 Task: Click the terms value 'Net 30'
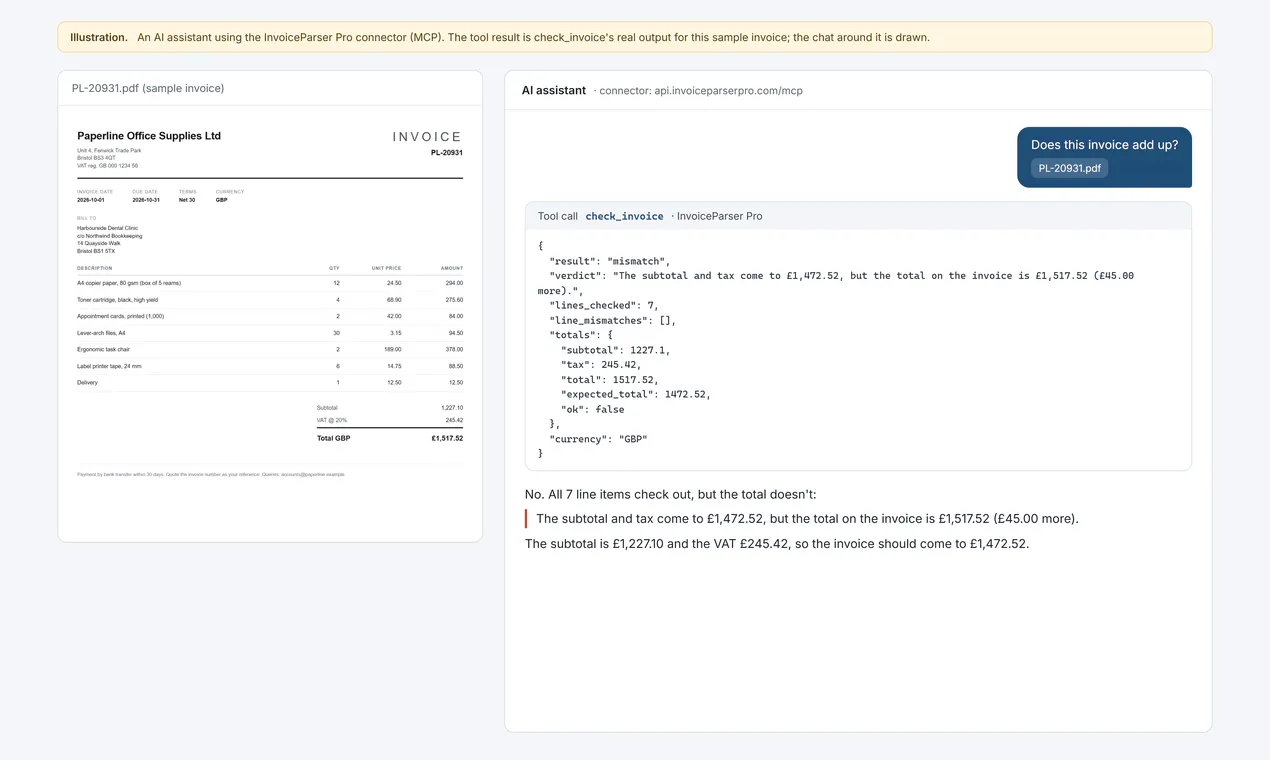[187, 200]
